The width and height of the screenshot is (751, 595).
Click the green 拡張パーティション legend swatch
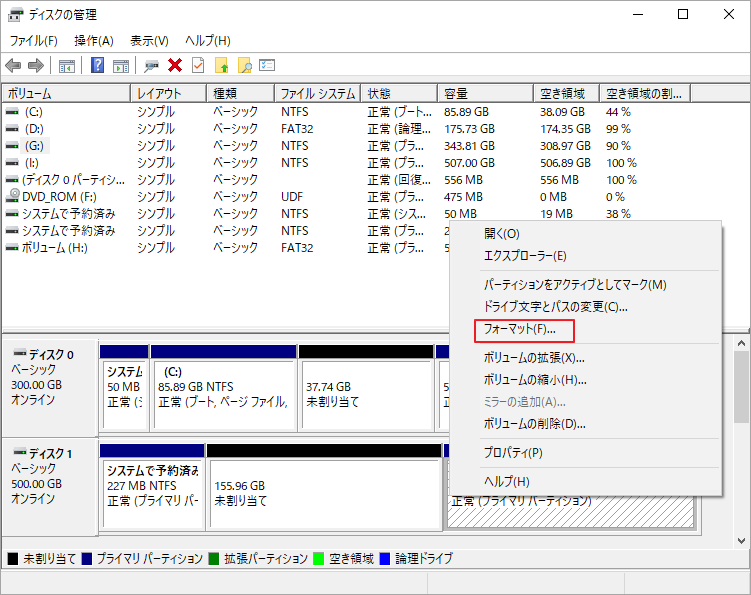pyautogui.click(x=214, y=559)
